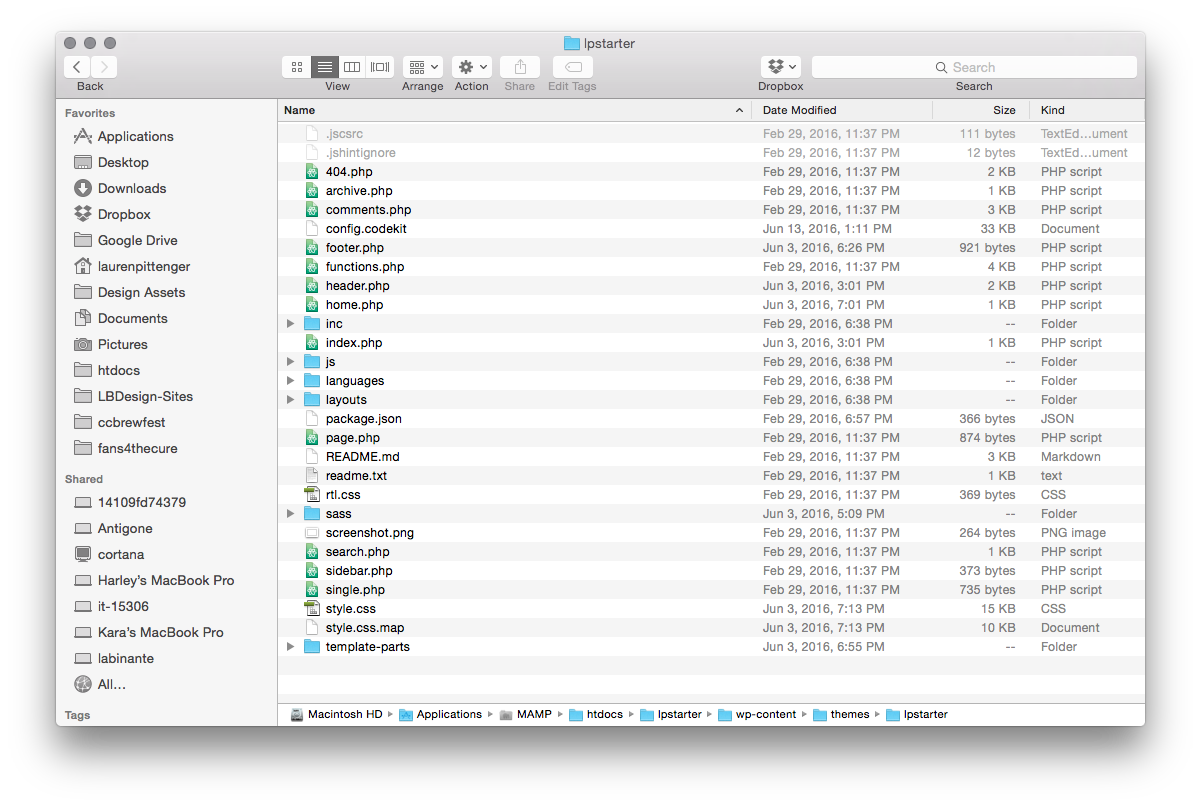Expand the sass folder
The height and width of the screenshot is (806, 1201).
[x=291, y=514]
